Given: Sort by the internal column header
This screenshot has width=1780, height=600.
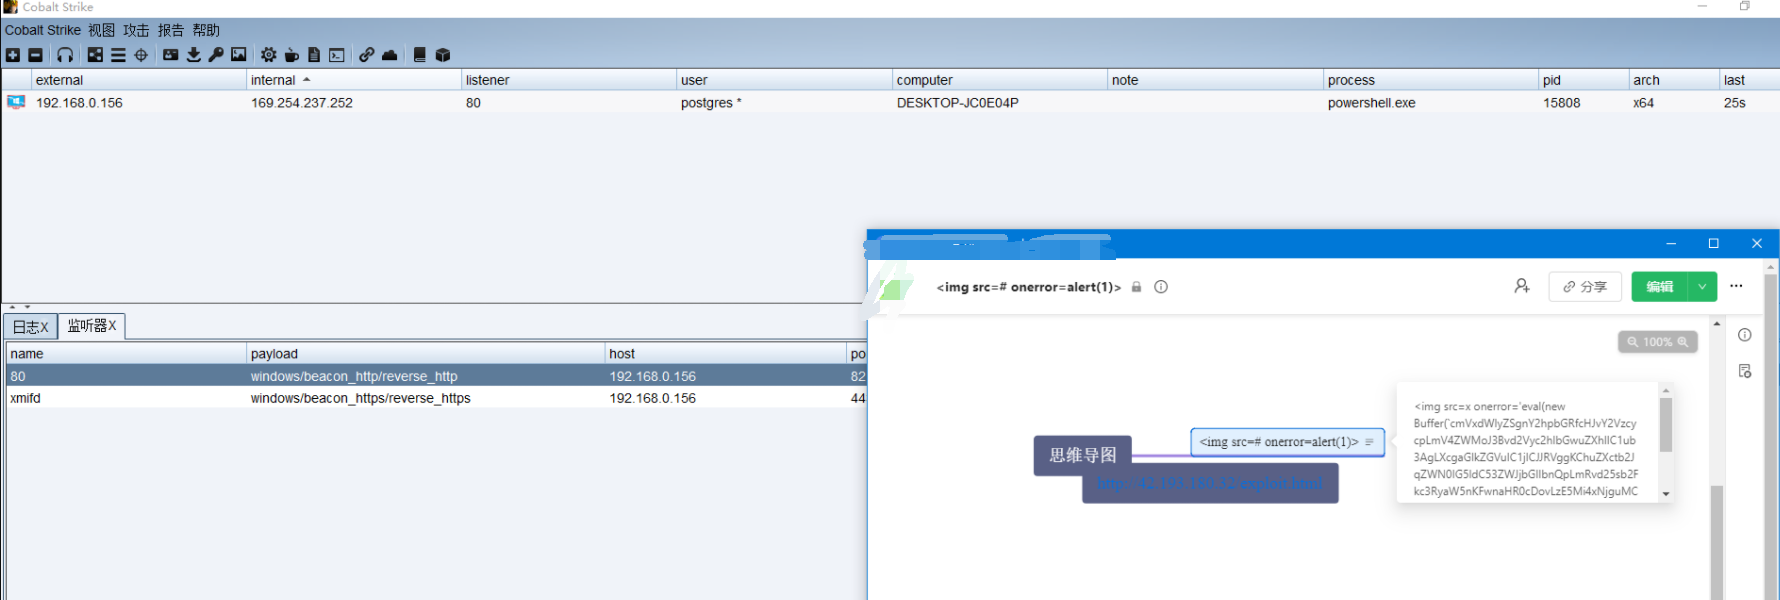Looking at the screenshot, I should pos(353,80).
